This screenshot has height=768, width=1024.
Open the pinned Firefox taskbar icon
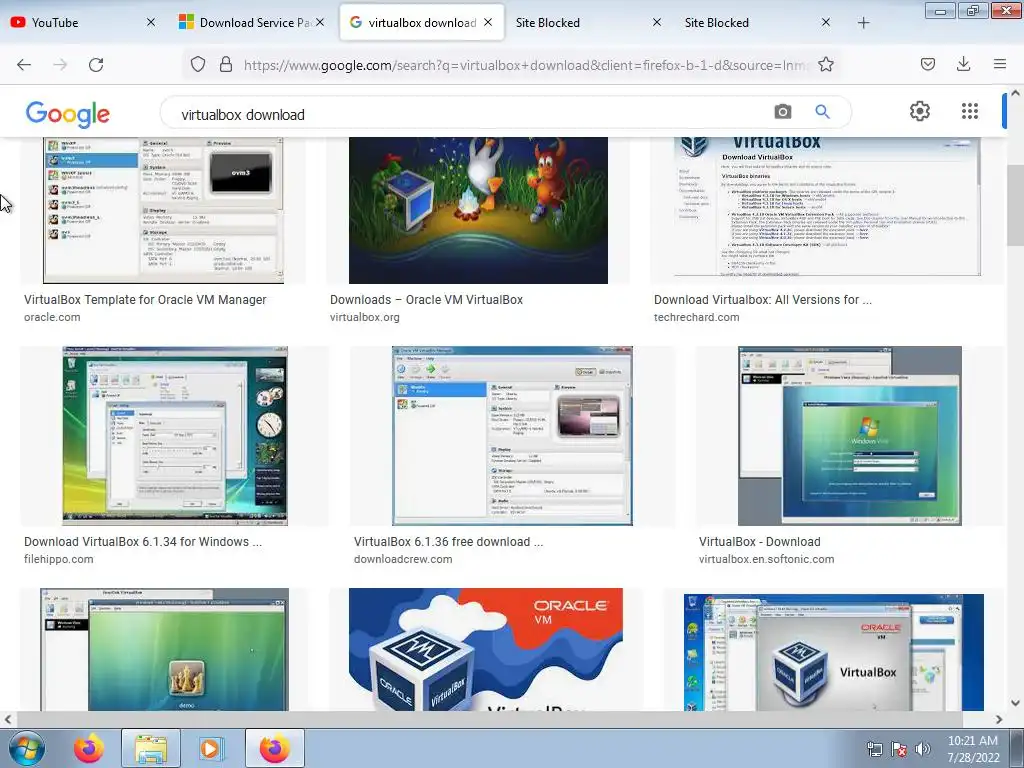pyautogui.click(x=88, y=748)
